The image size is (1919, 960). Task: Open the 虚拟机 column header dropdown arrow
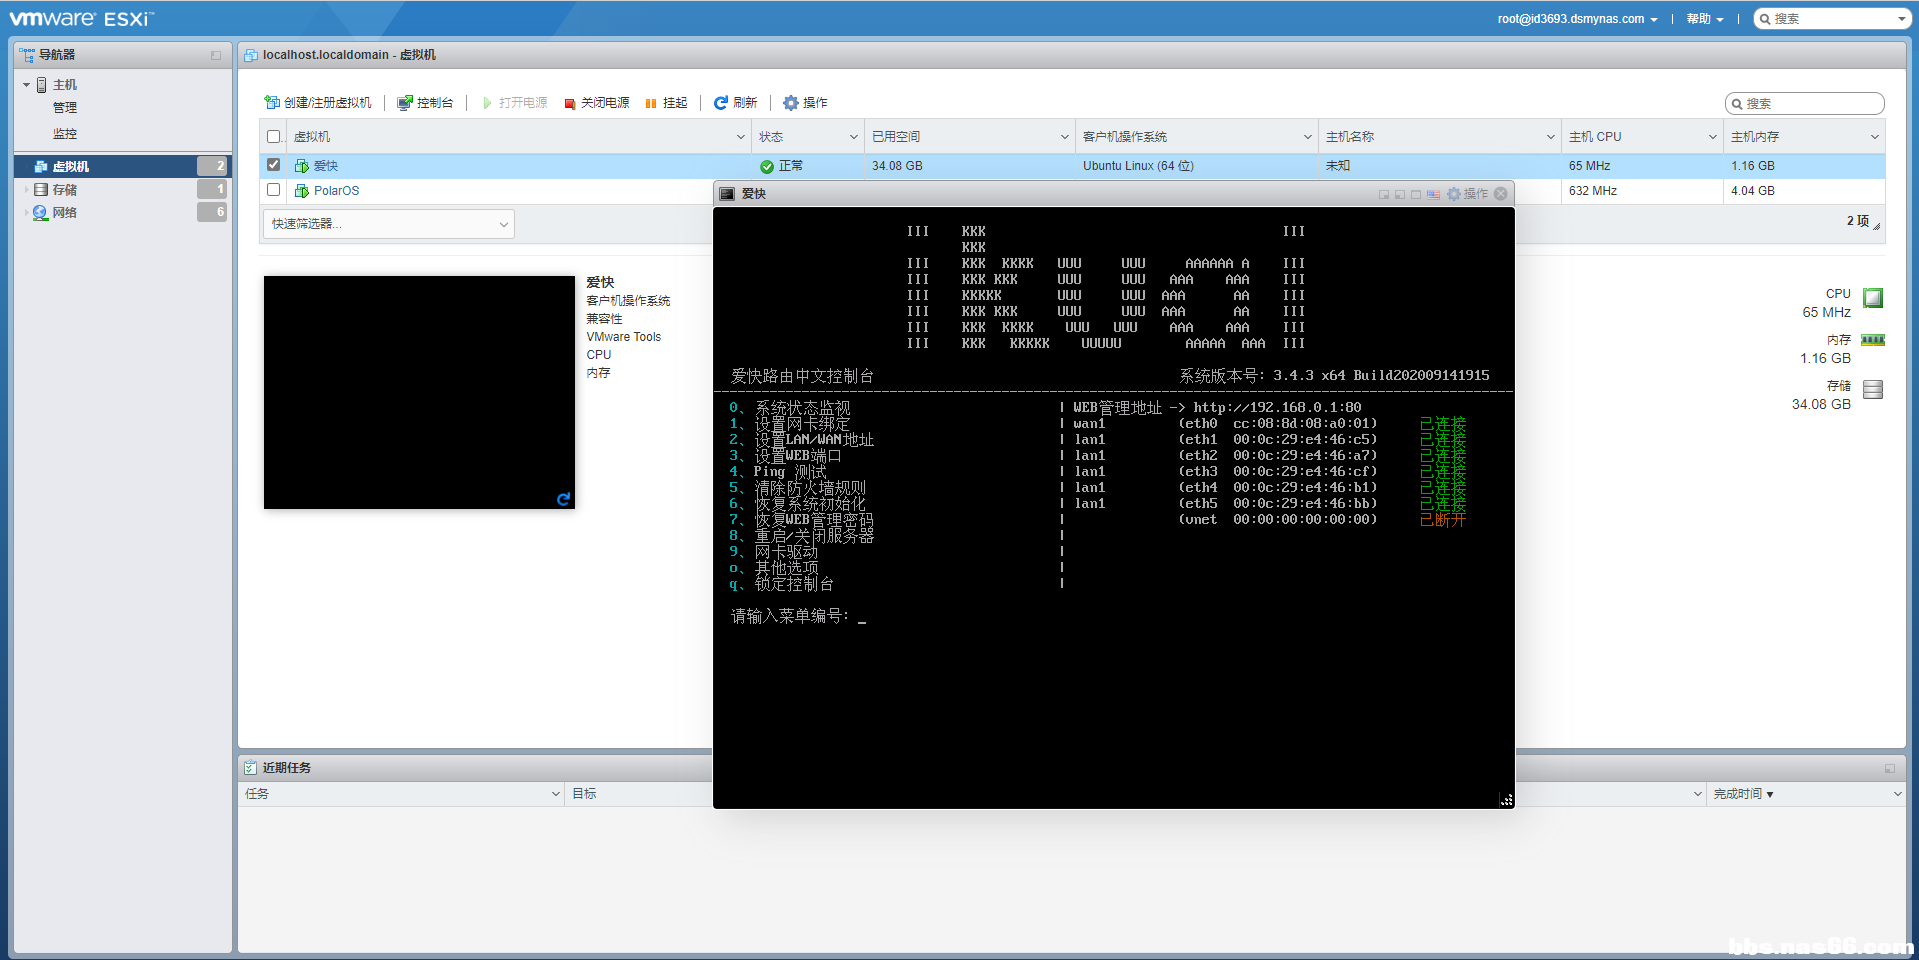[x=741, y=137]
